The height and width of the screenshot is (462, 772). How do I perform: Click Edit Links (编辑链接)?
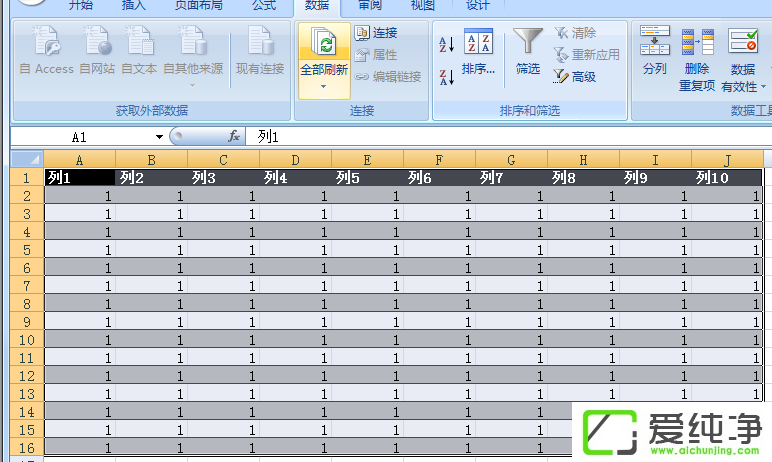coord(388,77)
